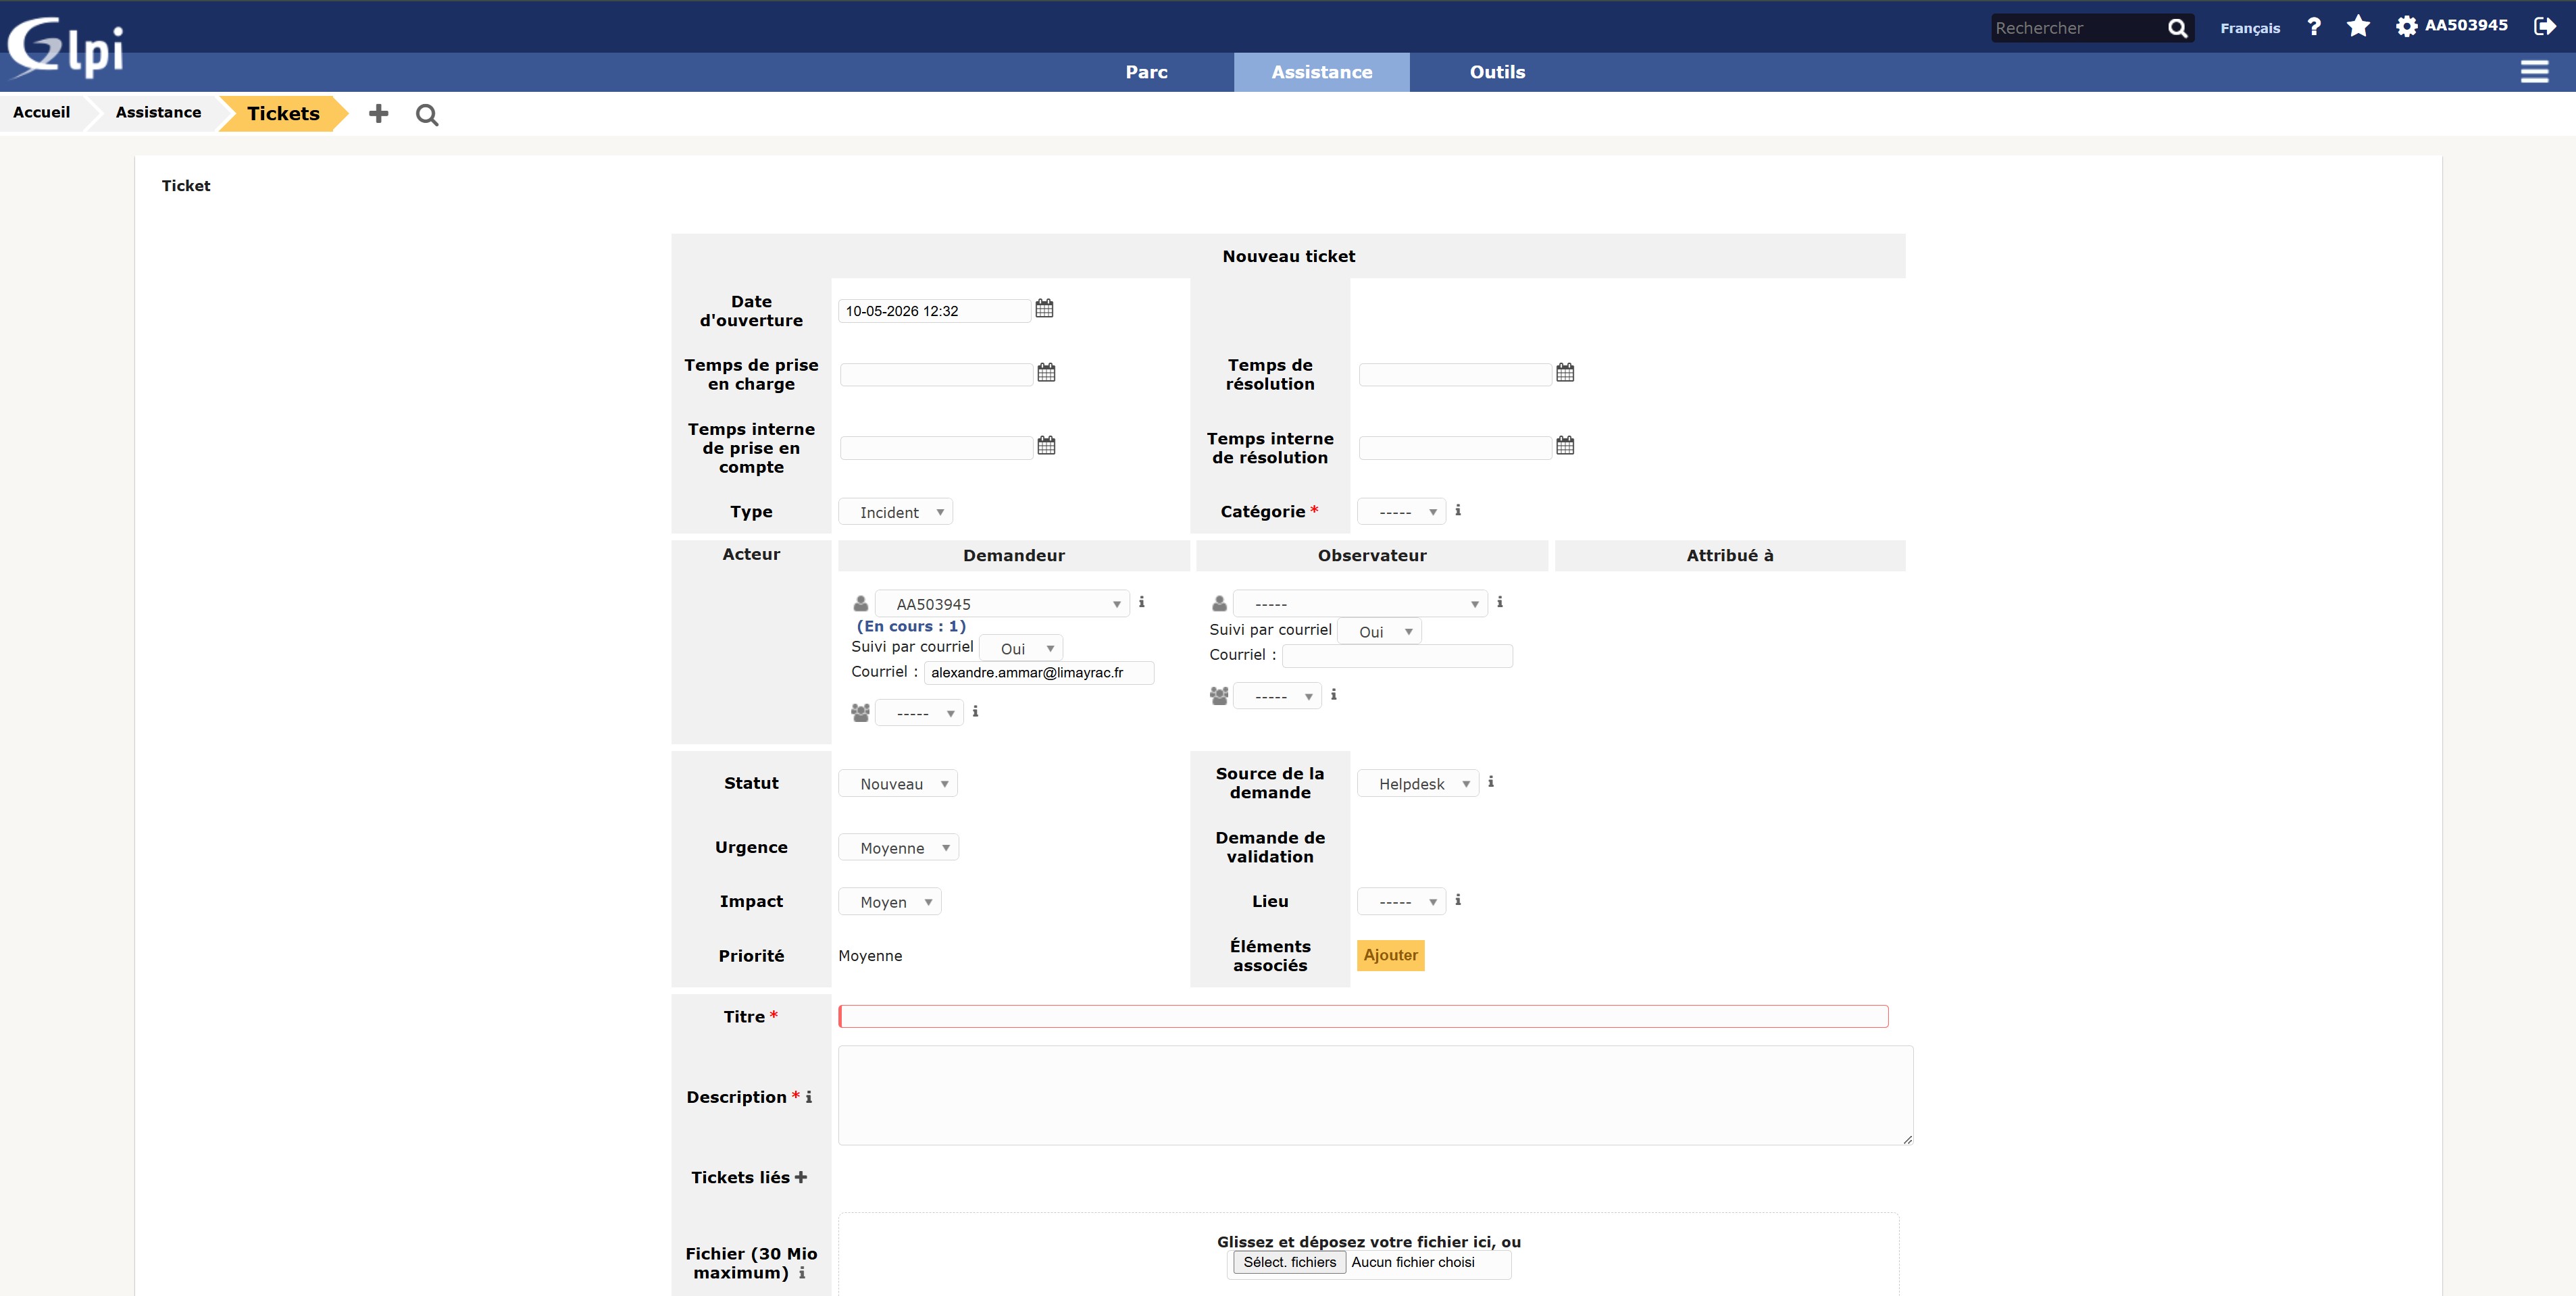The image size is (2576, 1296).
Task: Click Demandeur Courriel email field
Action: coord(1039,672)
